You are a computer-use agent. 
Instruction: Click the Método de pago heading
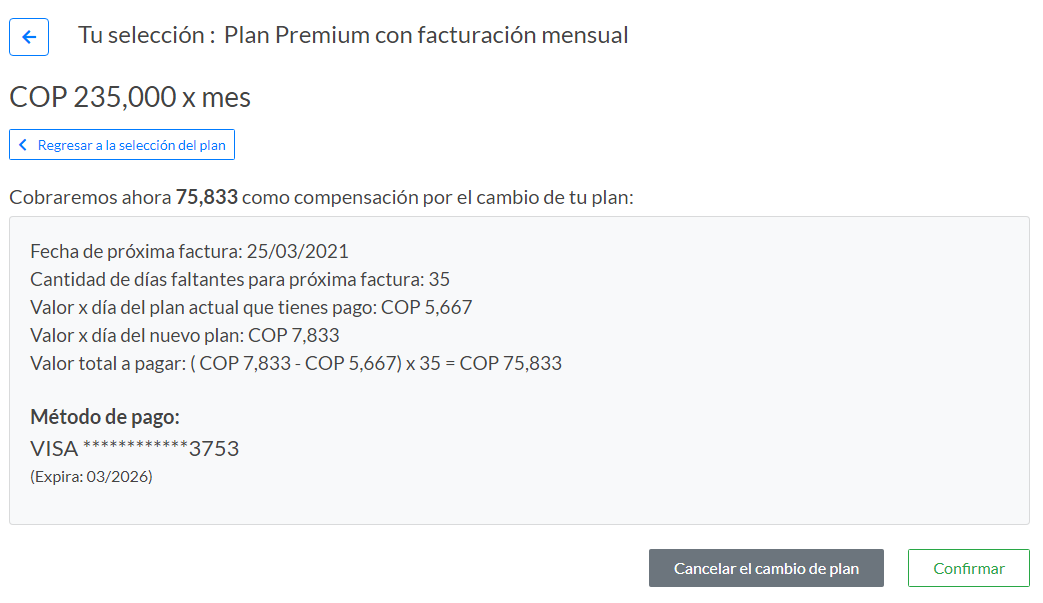105,417
